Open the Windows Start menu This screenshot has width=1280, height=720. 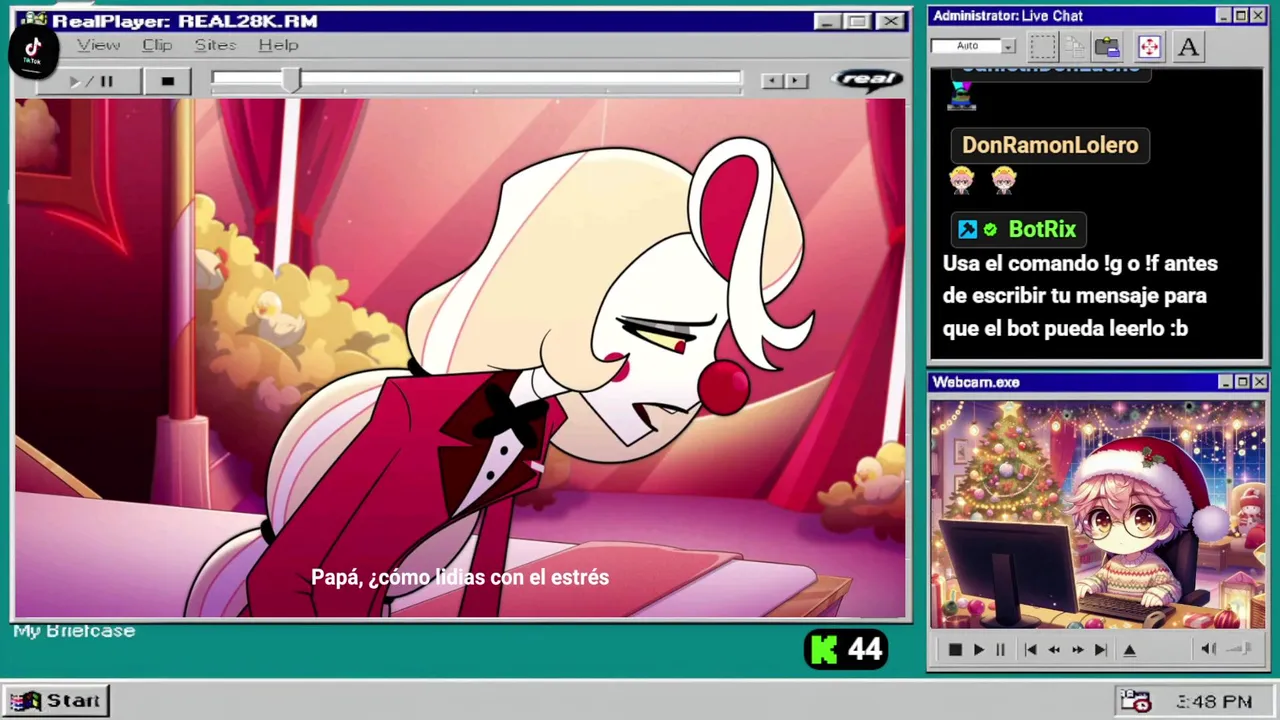56,701
